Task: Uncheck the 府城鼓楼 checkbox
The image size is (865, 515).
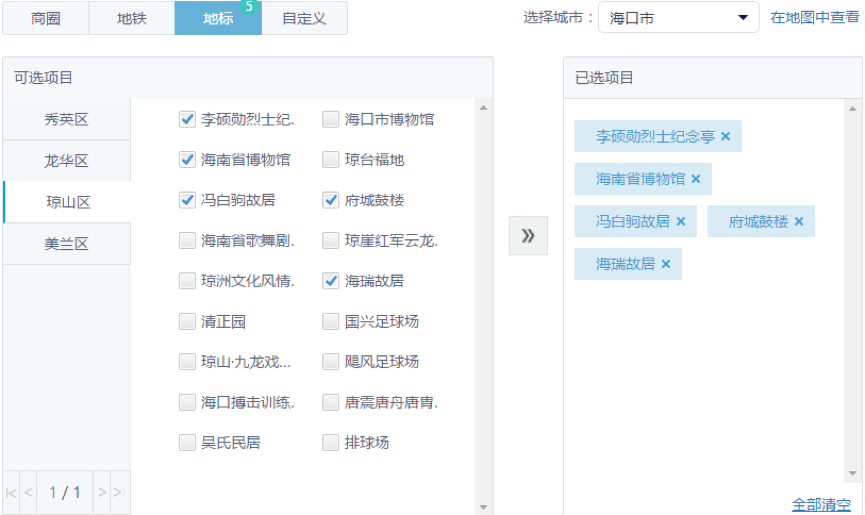Action: tap(331, 200)
